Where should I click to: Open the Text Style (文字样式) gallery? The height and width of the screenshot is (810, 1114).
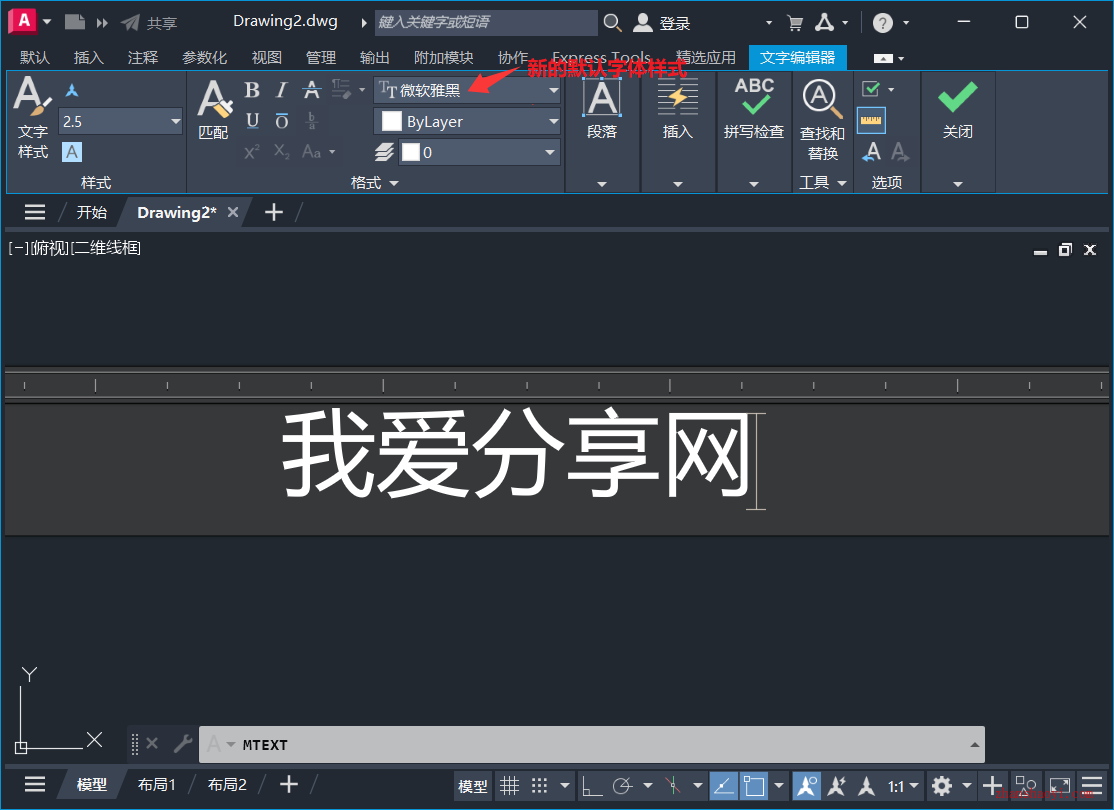coord(33,118)
